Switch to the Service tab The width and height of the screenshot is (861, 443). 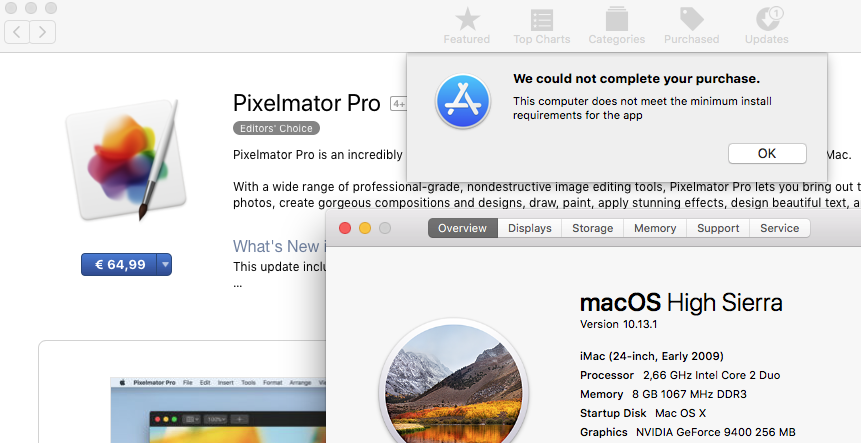coord(780,228)
